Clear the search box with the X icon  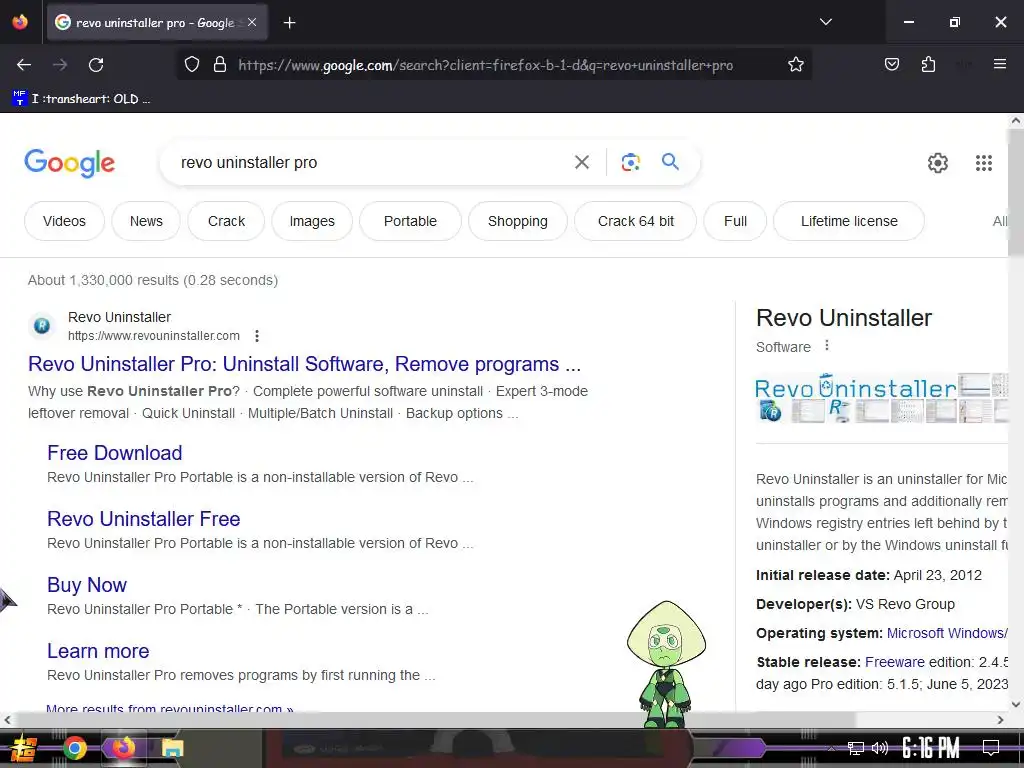(x=581, y=162)
